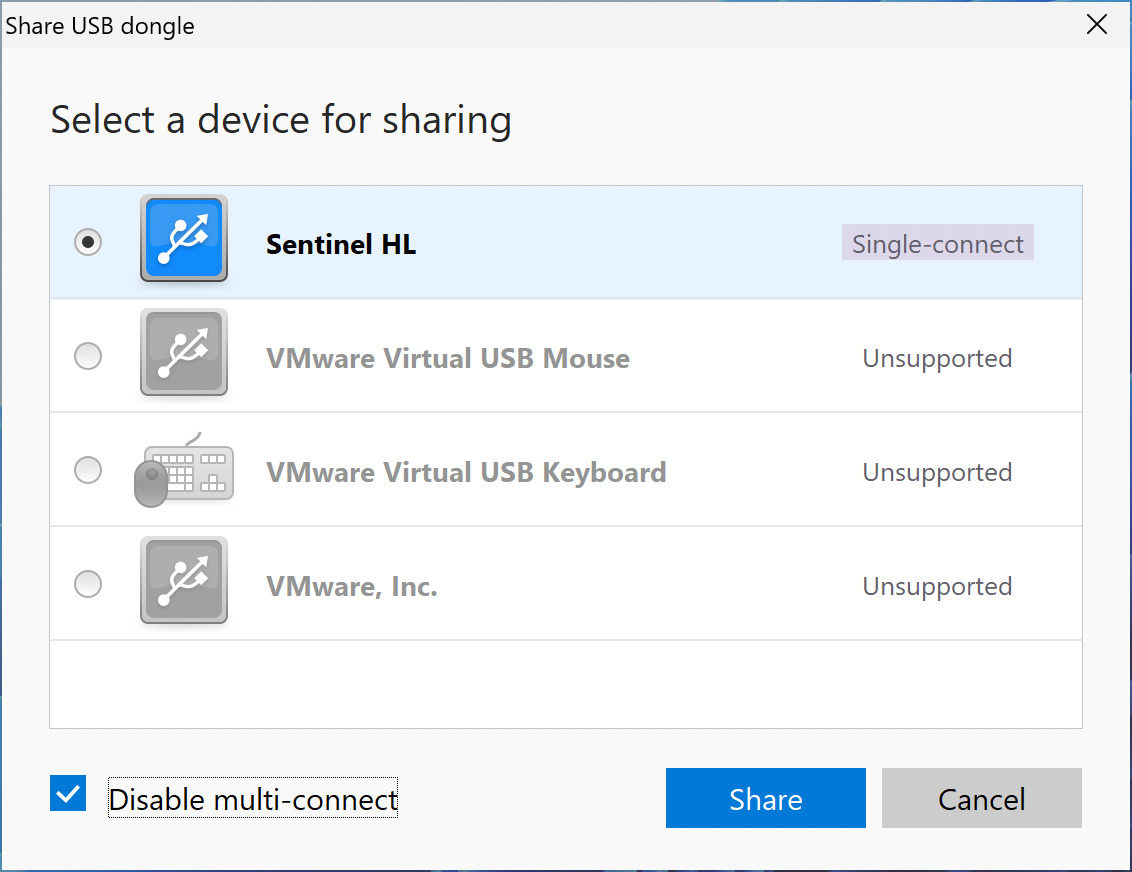Screen dimensions: 1132x872
Task: Close the Share USB dongle window
Action: [x=1097, y=25]
